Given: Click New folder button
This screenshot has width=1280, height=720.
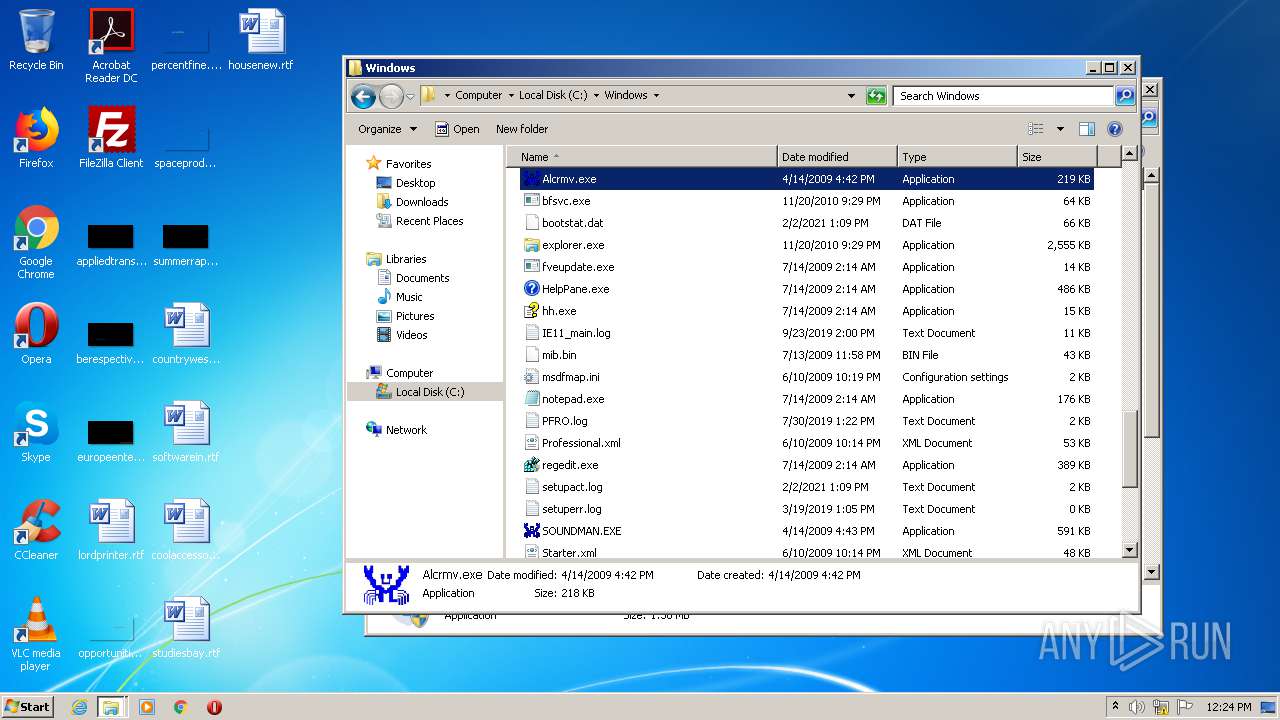Looking at the screenshot, I should [x=522, y=129].
